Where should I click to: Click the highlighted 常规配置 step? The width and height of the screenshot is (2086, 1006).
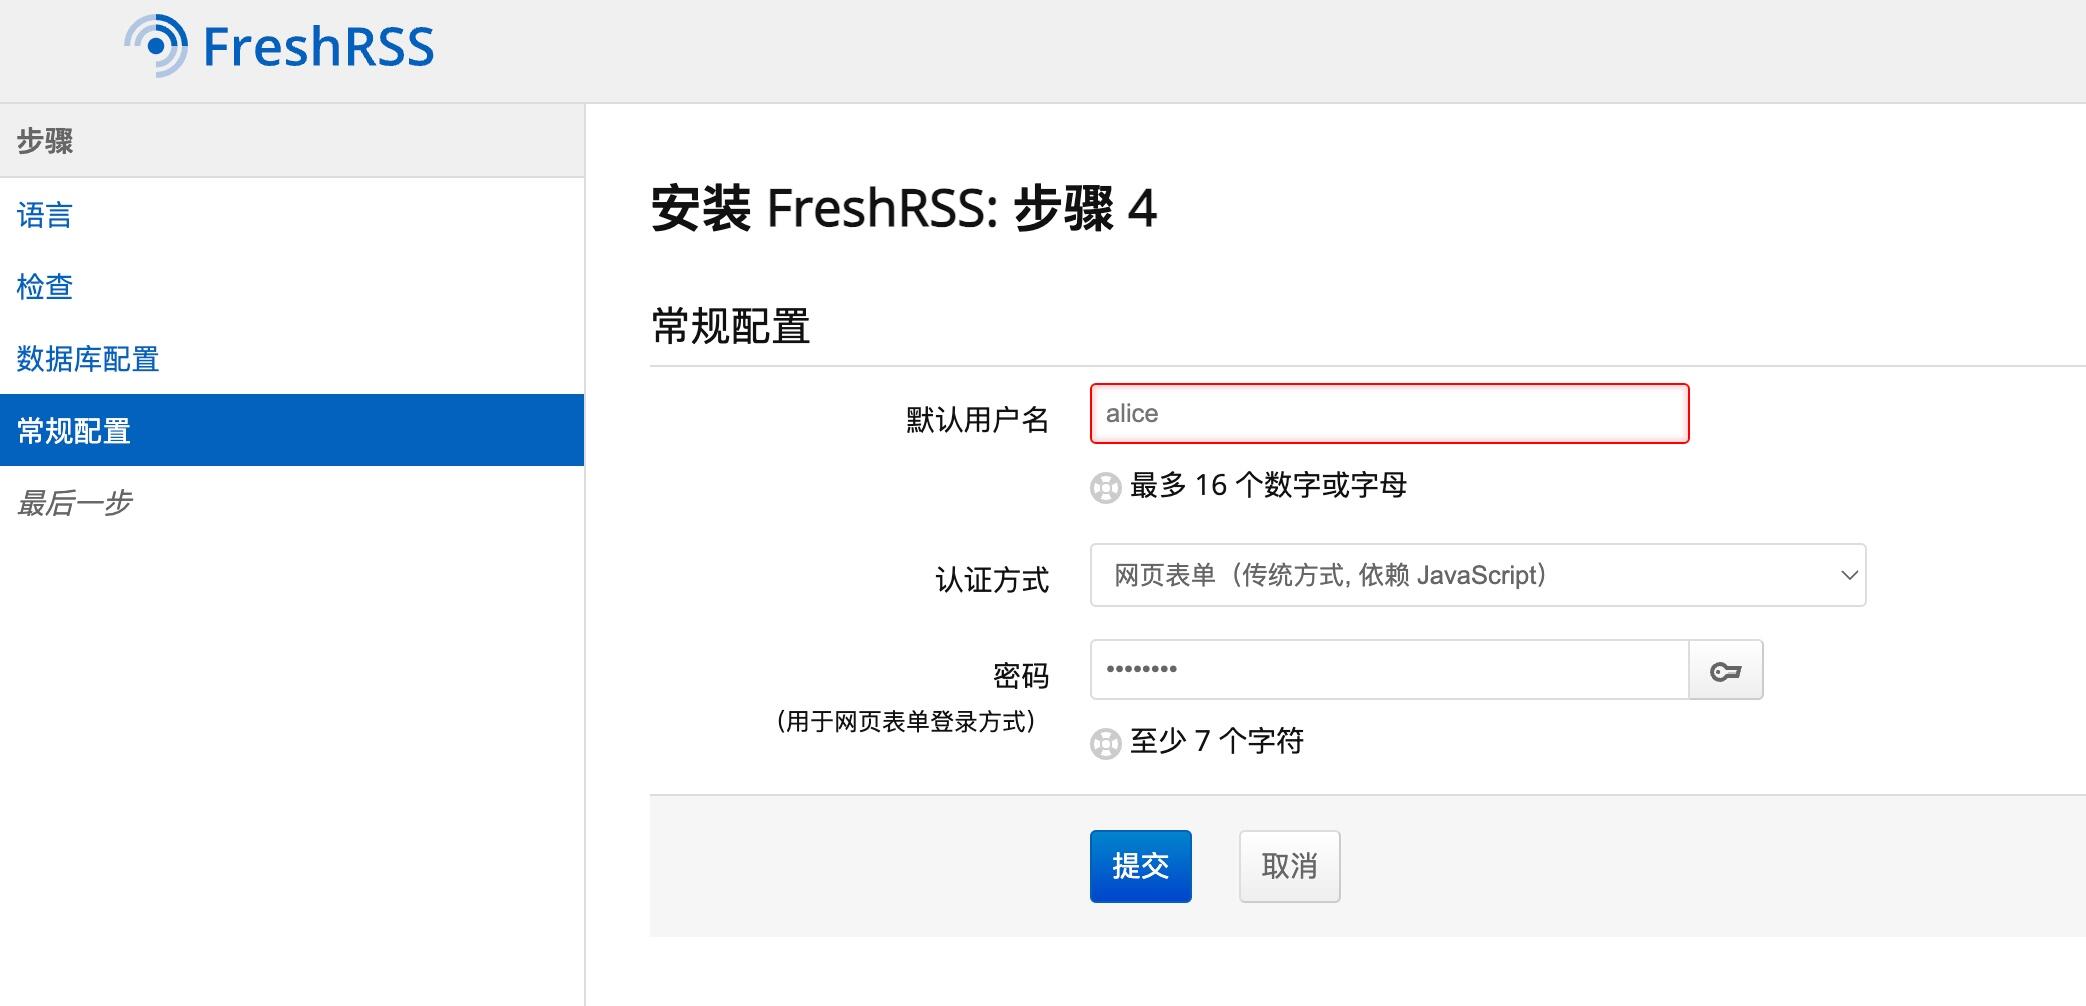click(x=72, y=430)
